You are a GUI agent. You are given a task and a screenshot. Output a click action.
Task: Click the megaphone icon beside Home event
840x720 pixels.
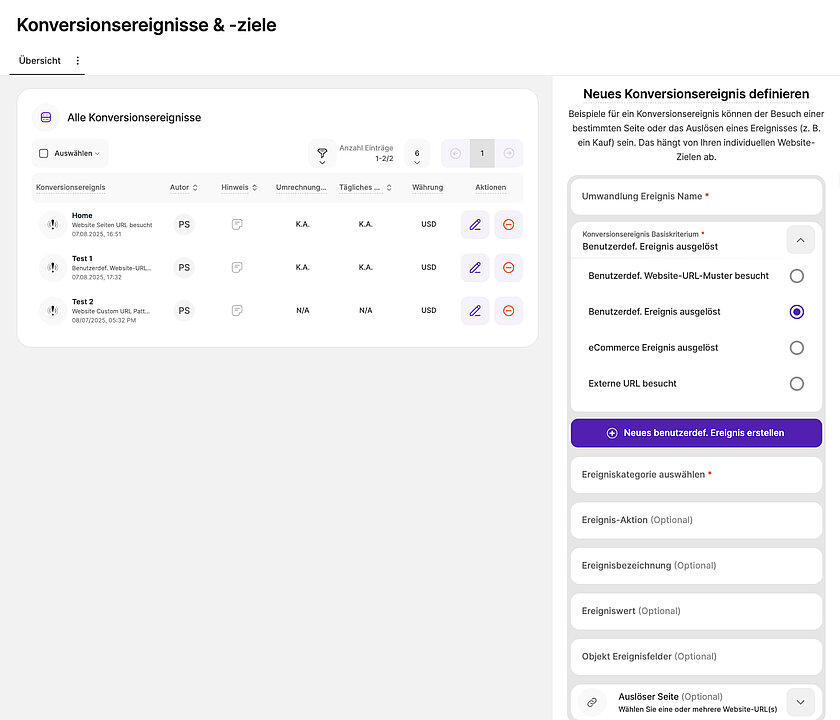51,224
